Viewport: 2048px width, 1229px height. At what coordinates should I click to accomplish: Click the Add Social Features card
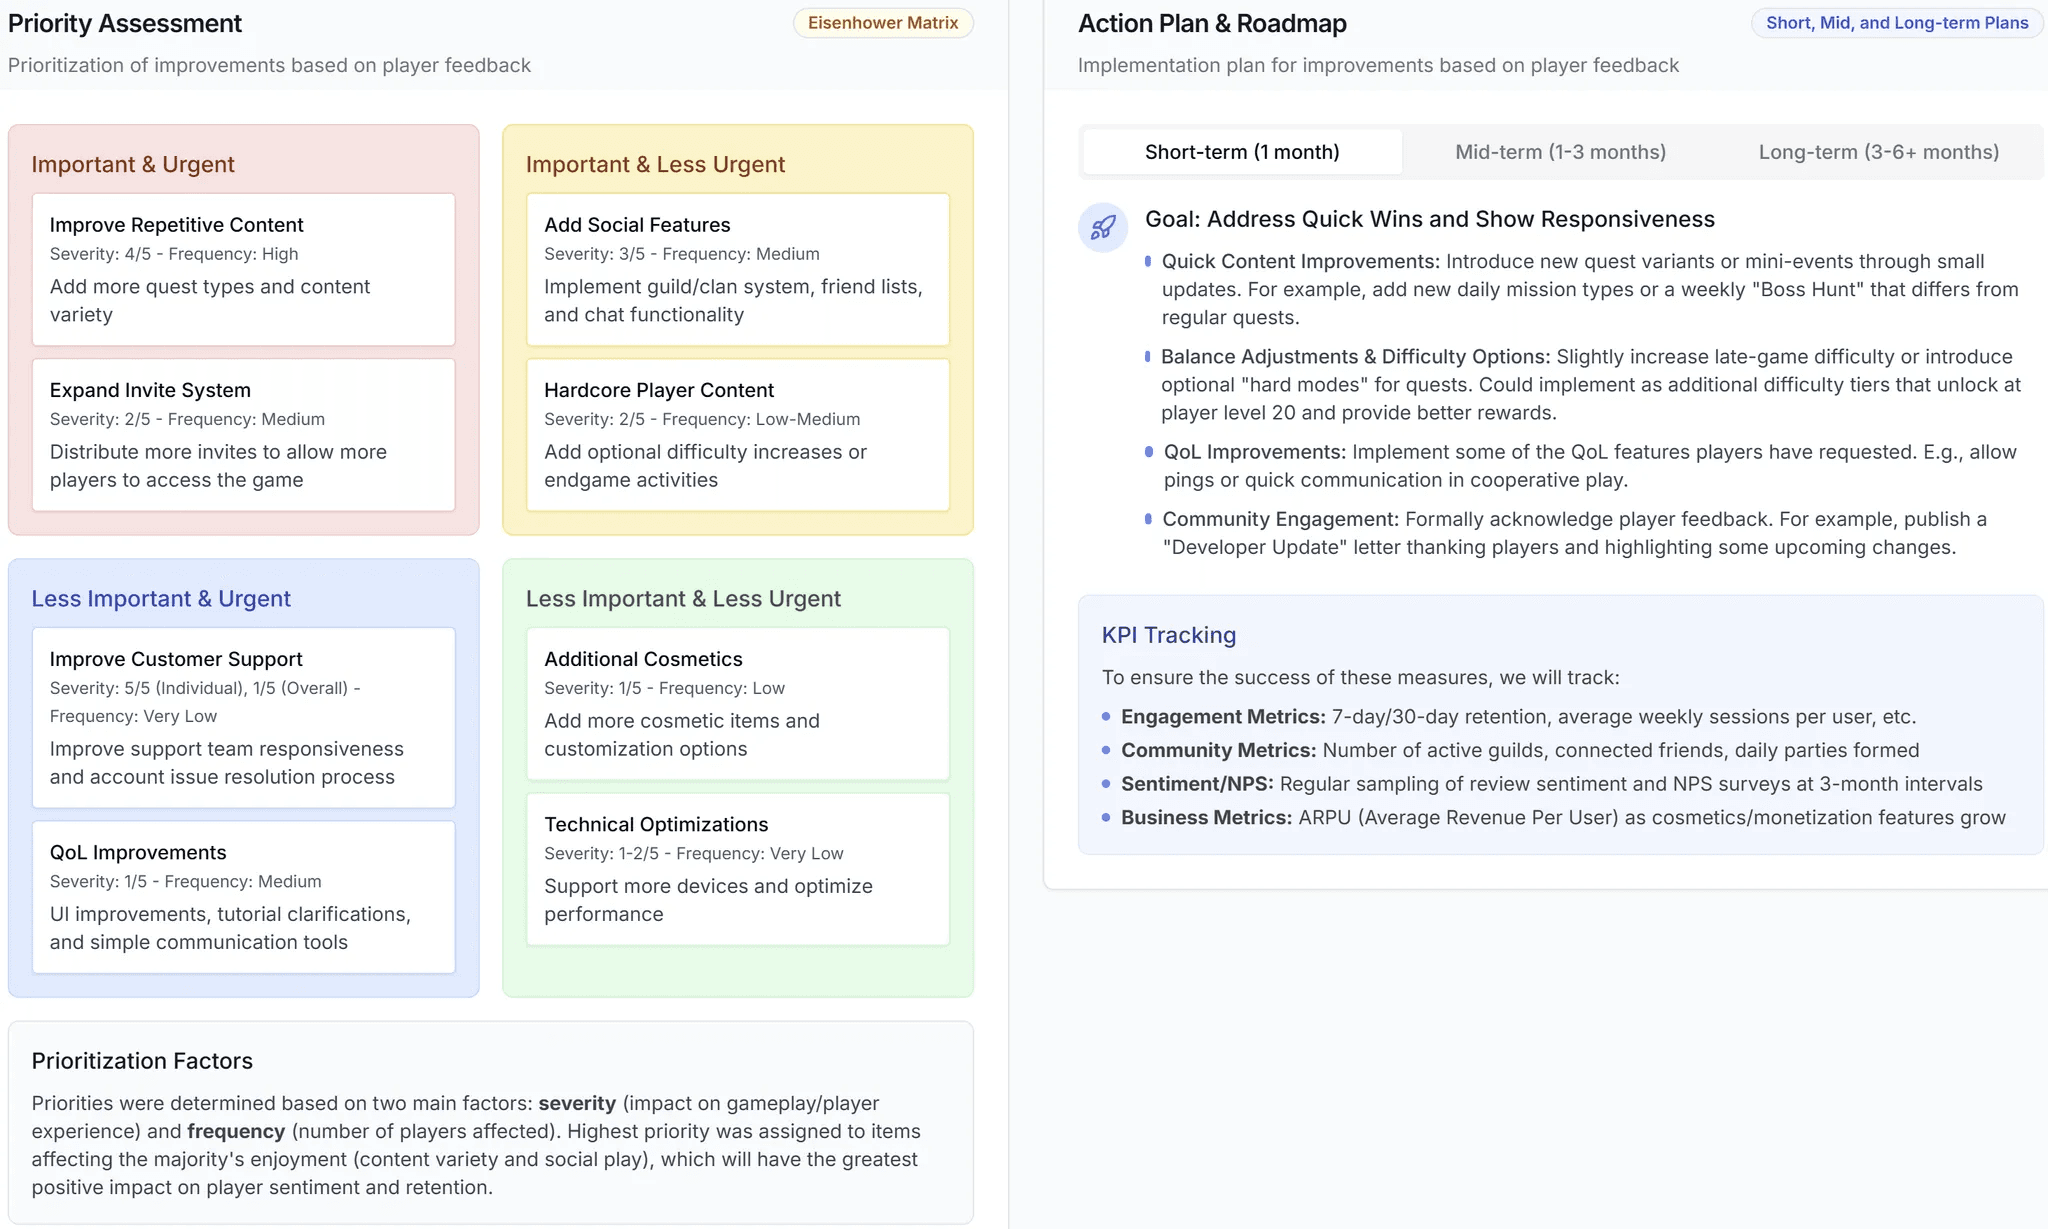(x=737, y=270)
